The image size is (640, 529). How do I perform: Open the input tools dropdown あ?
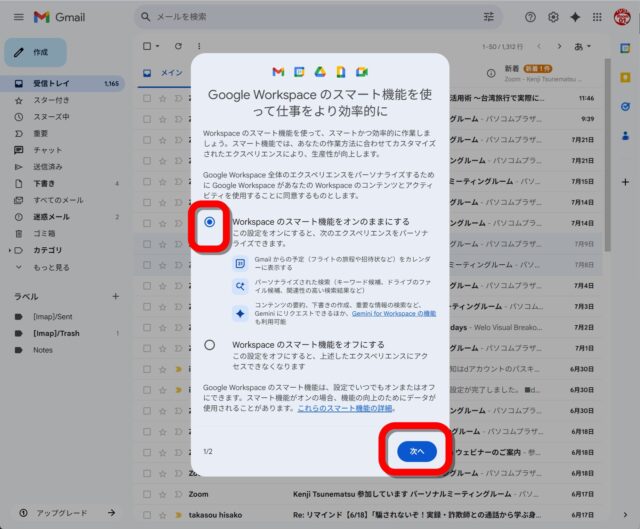(x=582, y=47)
